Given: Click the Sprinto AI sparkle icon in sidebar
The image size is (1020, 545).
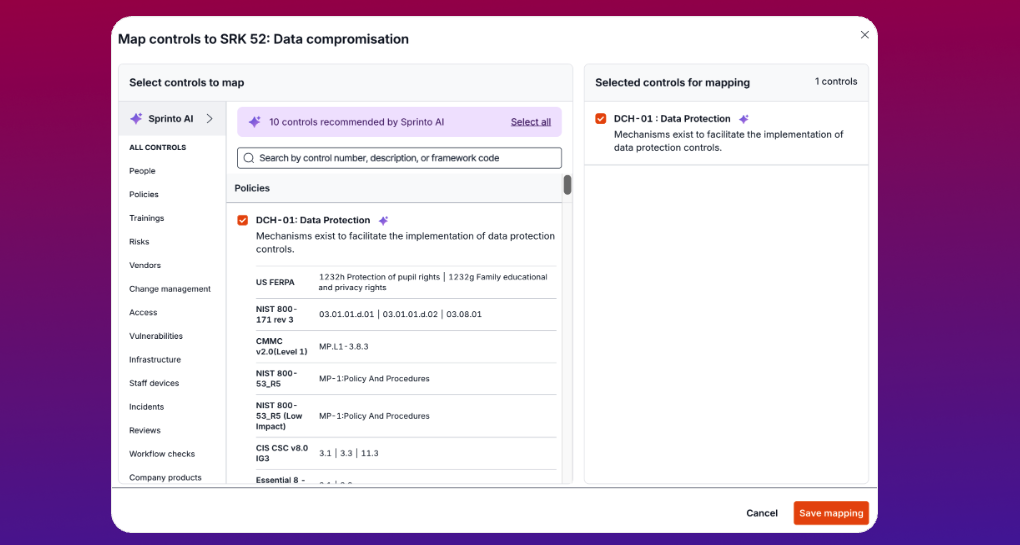Looking at the screenshot, I should 136,118.
